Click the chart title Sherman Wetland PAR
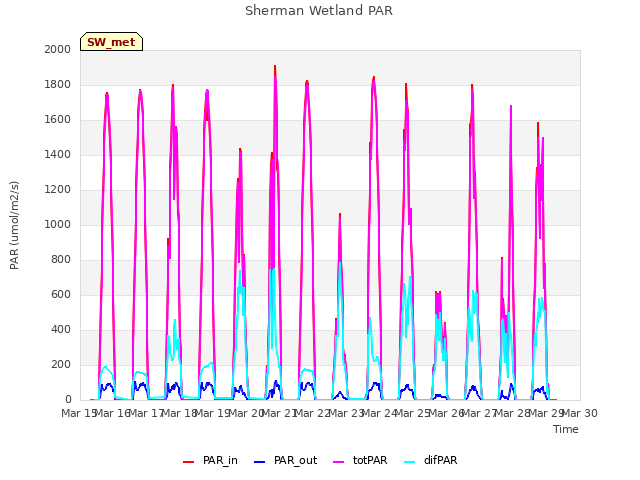This screenshot has height=480, width=640. 319,11
